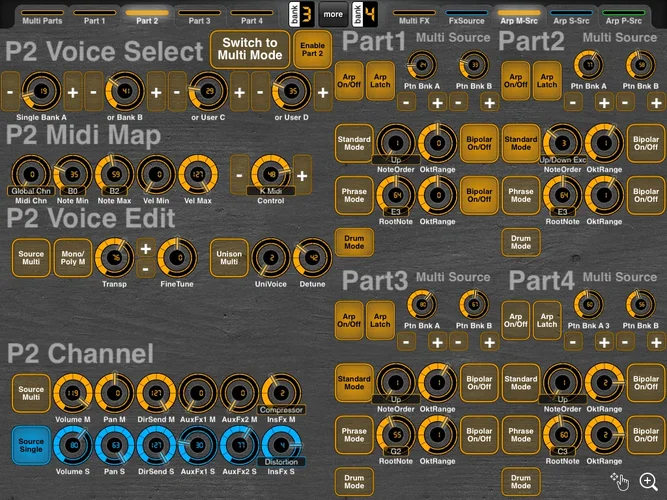The image size is (667, 500).
Task: Toggle Part2 Arp Latch
Action: (545, 80)
